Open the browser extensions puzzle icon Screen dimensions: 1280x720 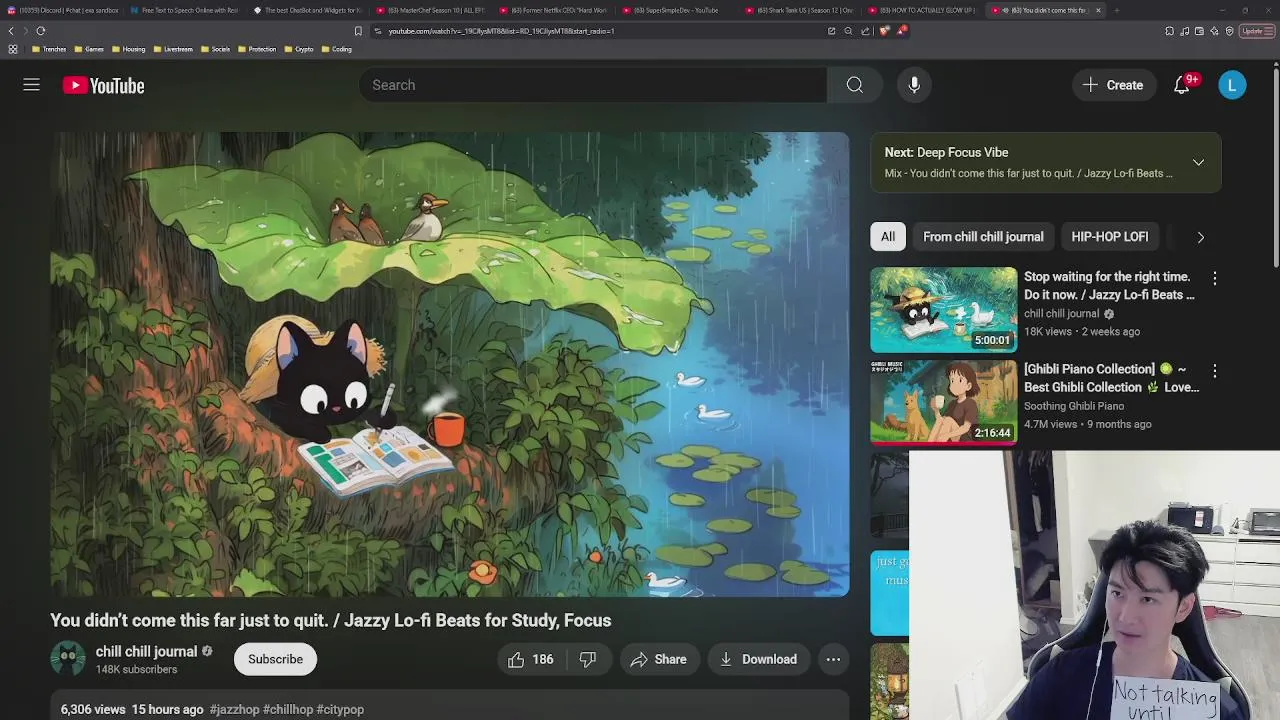tap(1169, 31)
